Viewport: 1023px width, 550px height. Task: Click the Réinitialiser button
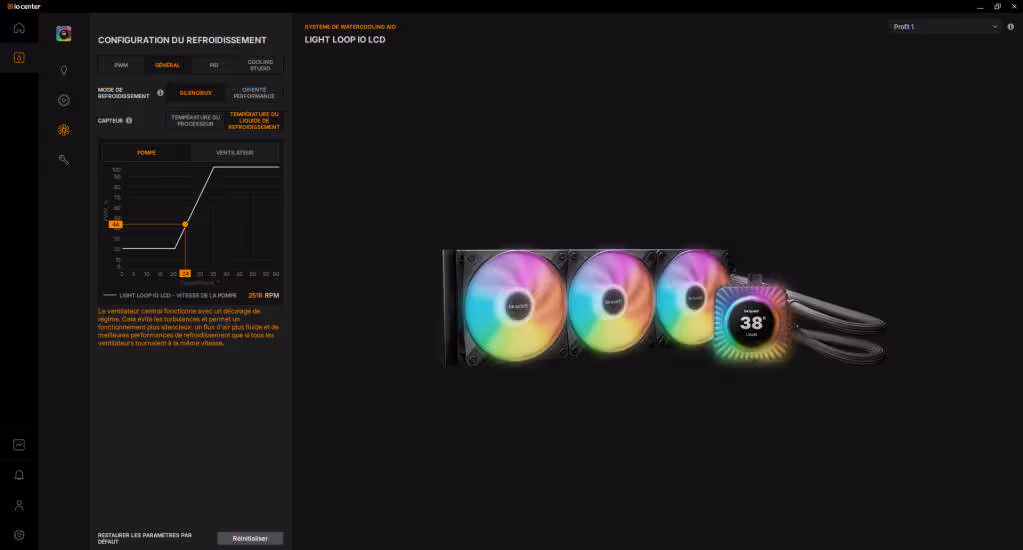(x=250, y=538)
